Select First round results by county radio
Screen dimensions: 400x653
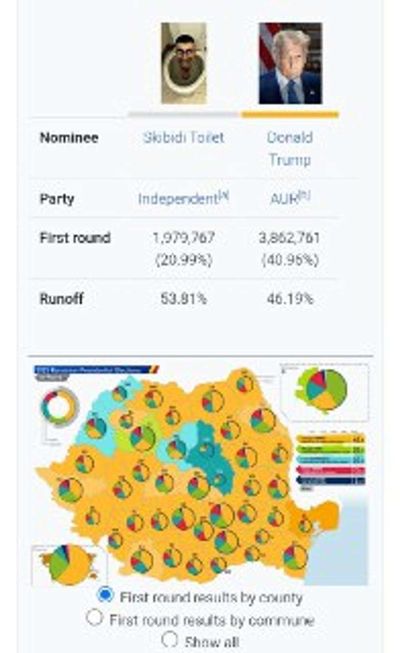(105, 595)
